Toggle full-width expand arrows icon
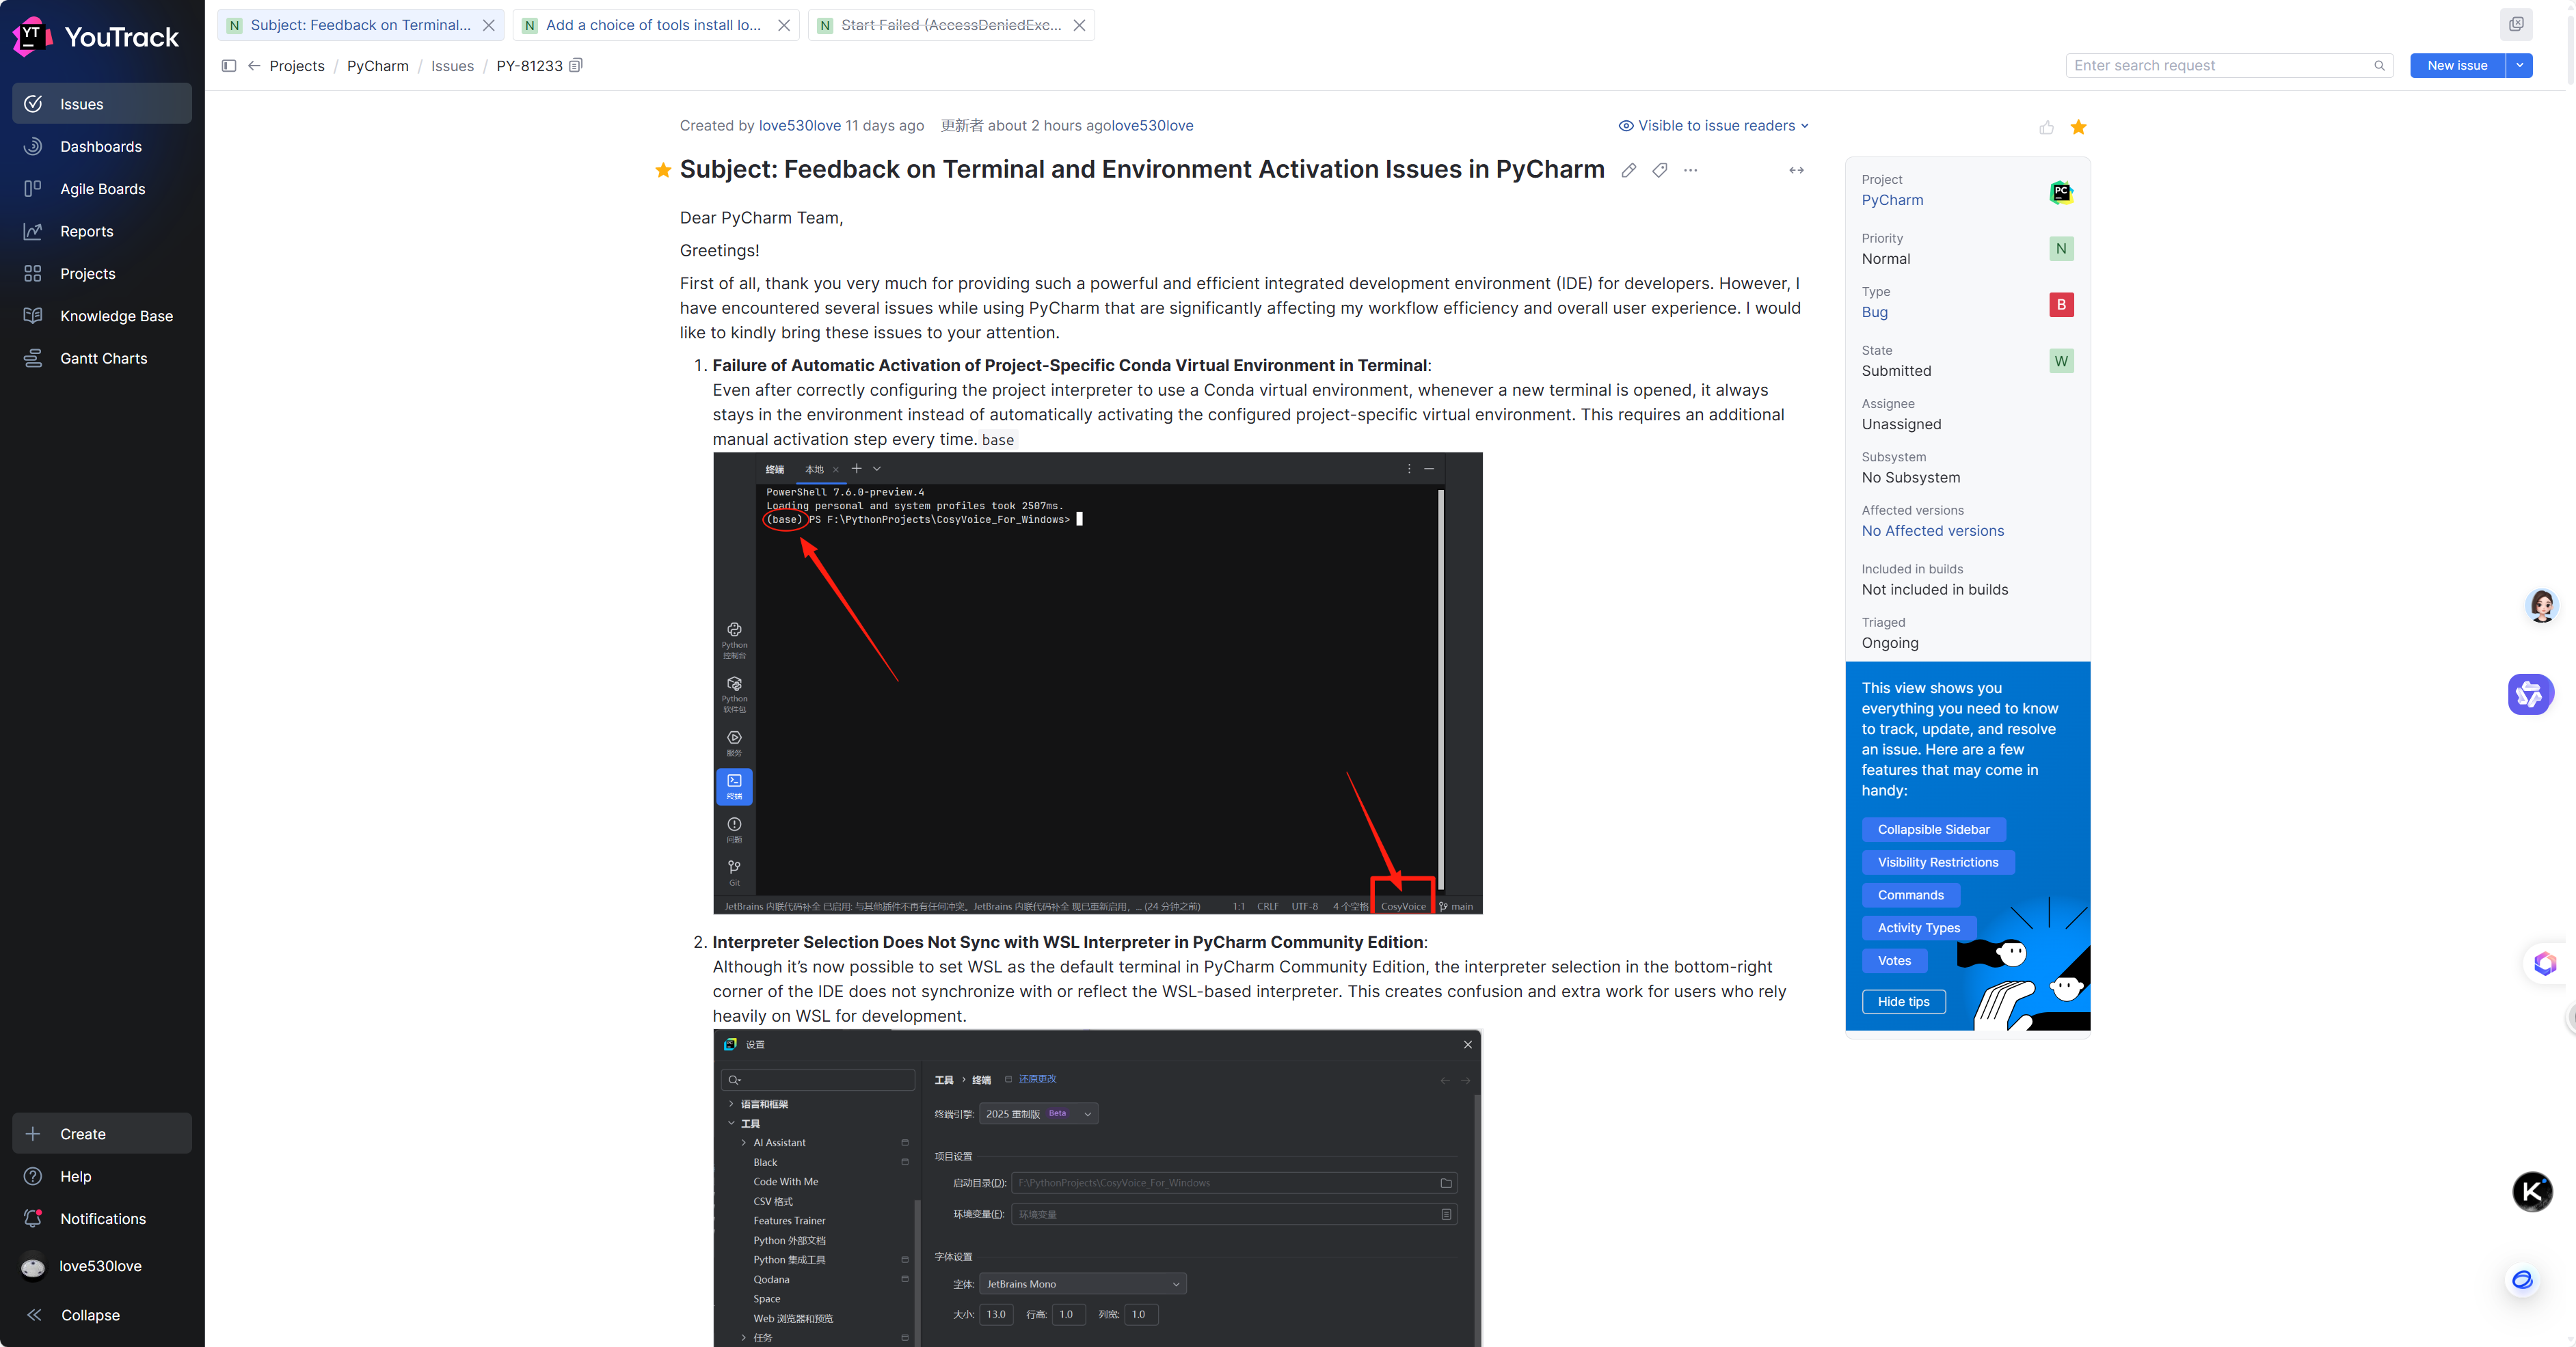Screen dimensions: 2576x1347 click(1796, 171)
